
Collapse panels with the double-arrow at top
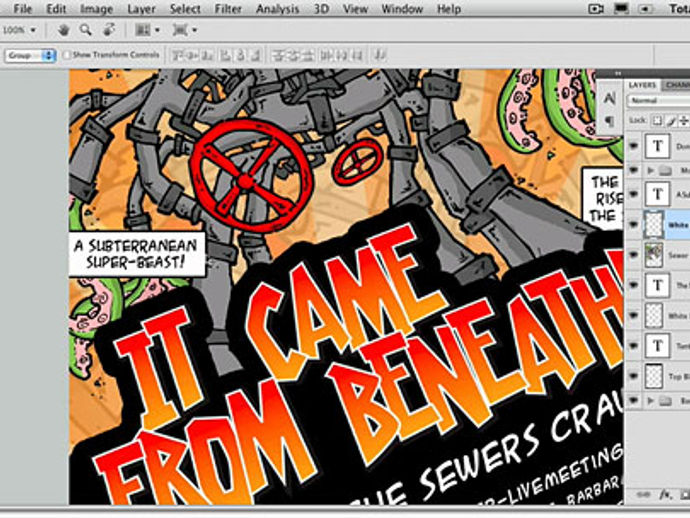tap(618, 73)
